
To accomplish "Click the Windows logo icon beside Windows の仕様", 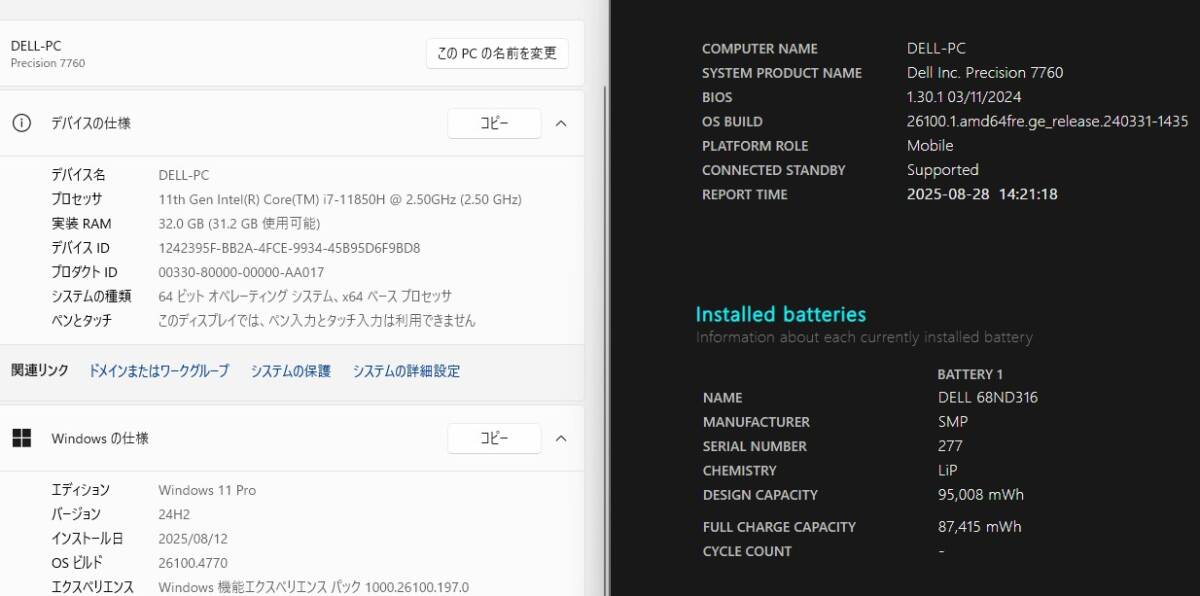I will click(x=21, y=438).
